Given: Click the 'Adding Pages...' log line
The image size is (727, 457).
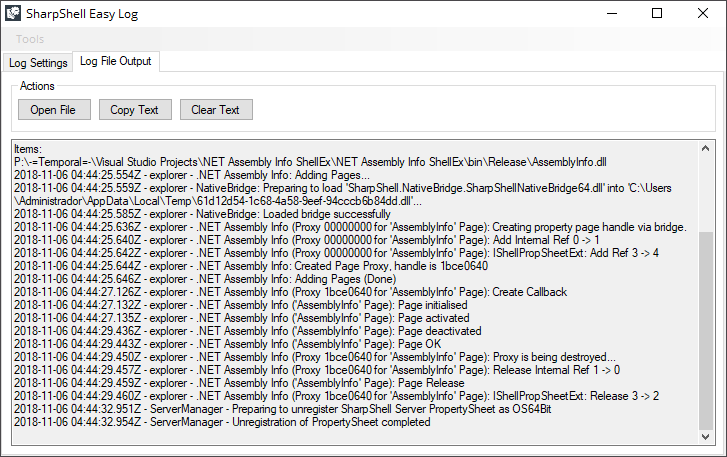Looking at the screenshot, I should (x=191, y=175).
